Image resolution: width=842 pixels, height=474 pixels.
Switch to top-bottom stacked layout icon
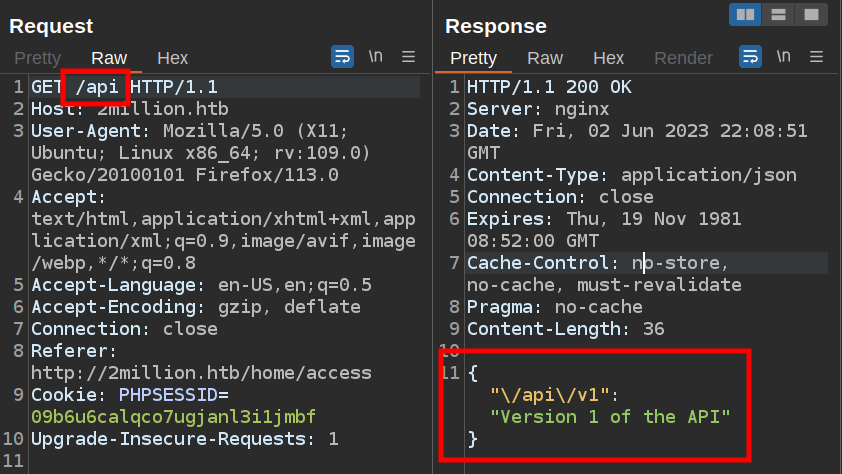pos(777,15)
